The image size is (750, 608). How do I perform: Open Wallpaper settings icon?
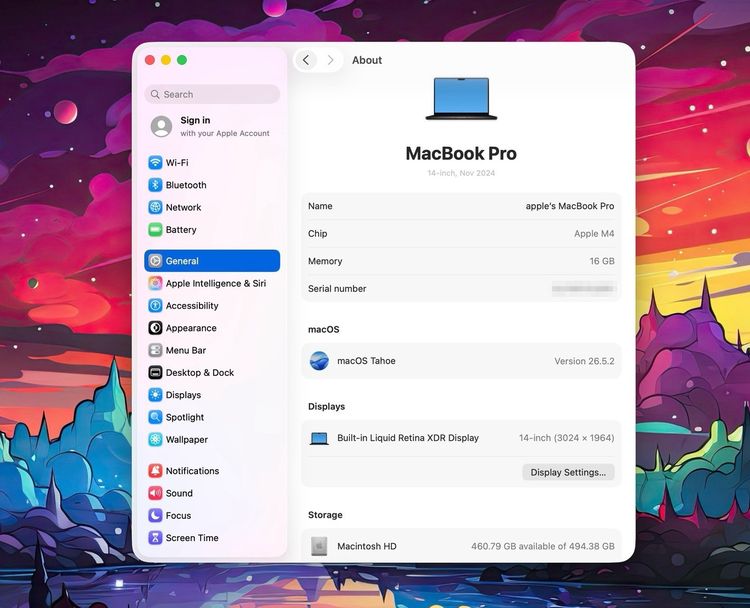155,440
